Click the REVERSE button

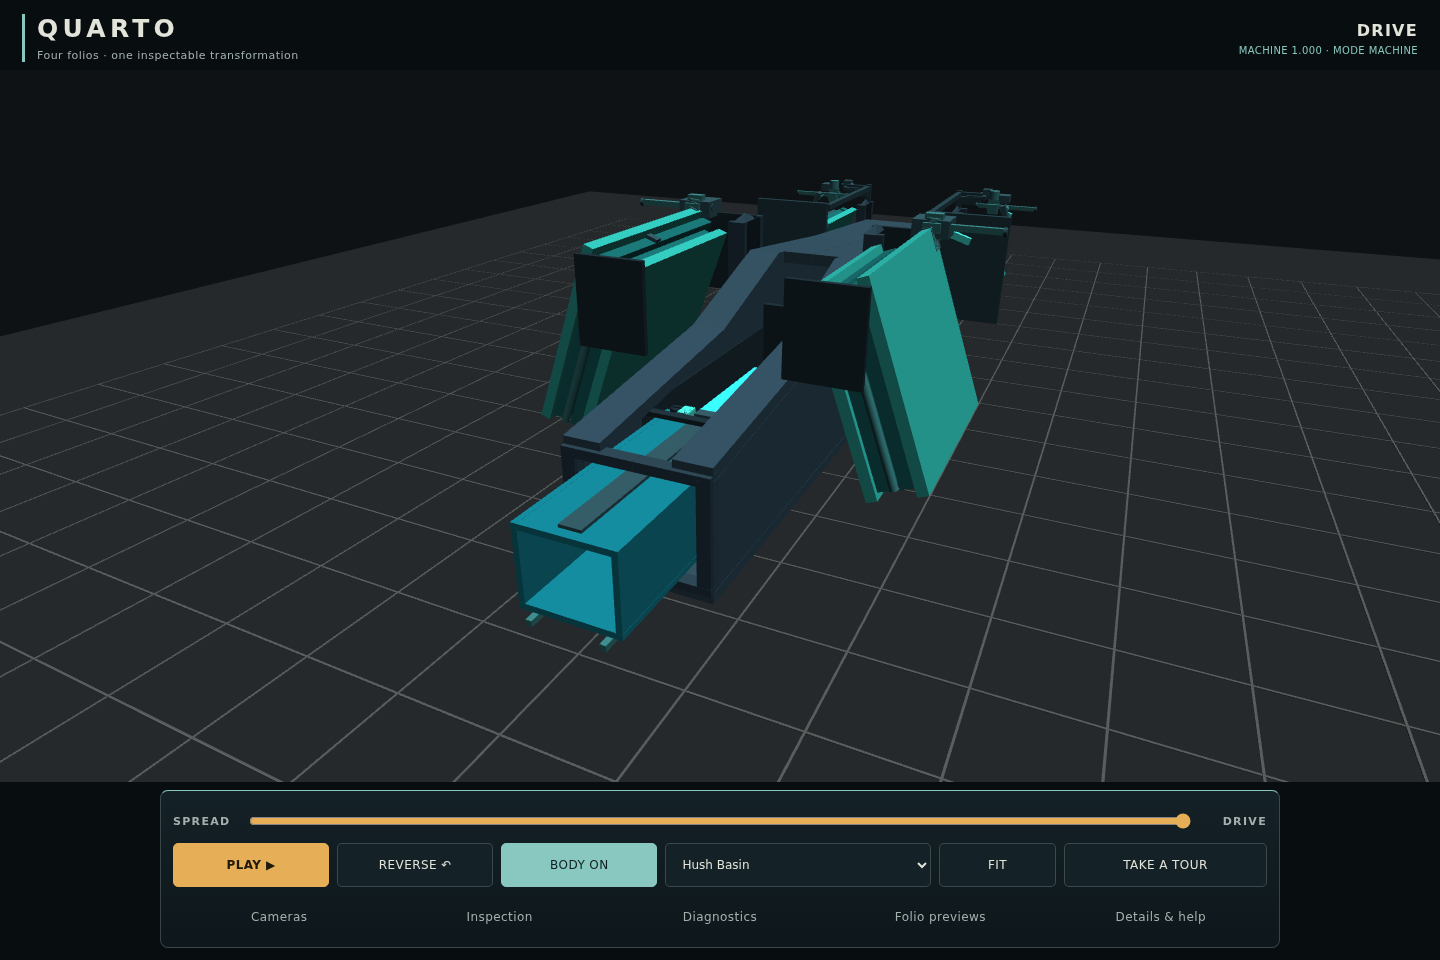(x=415, y=865)
